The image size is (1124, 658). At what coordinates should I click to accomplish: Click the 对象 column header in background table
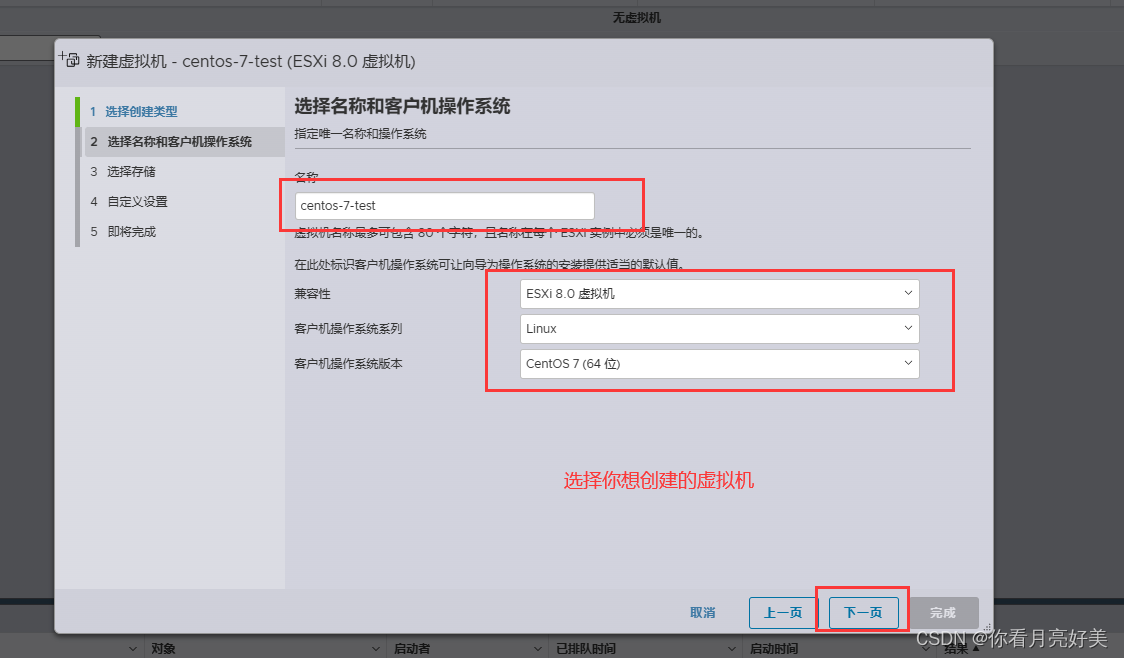click(163, 649)
